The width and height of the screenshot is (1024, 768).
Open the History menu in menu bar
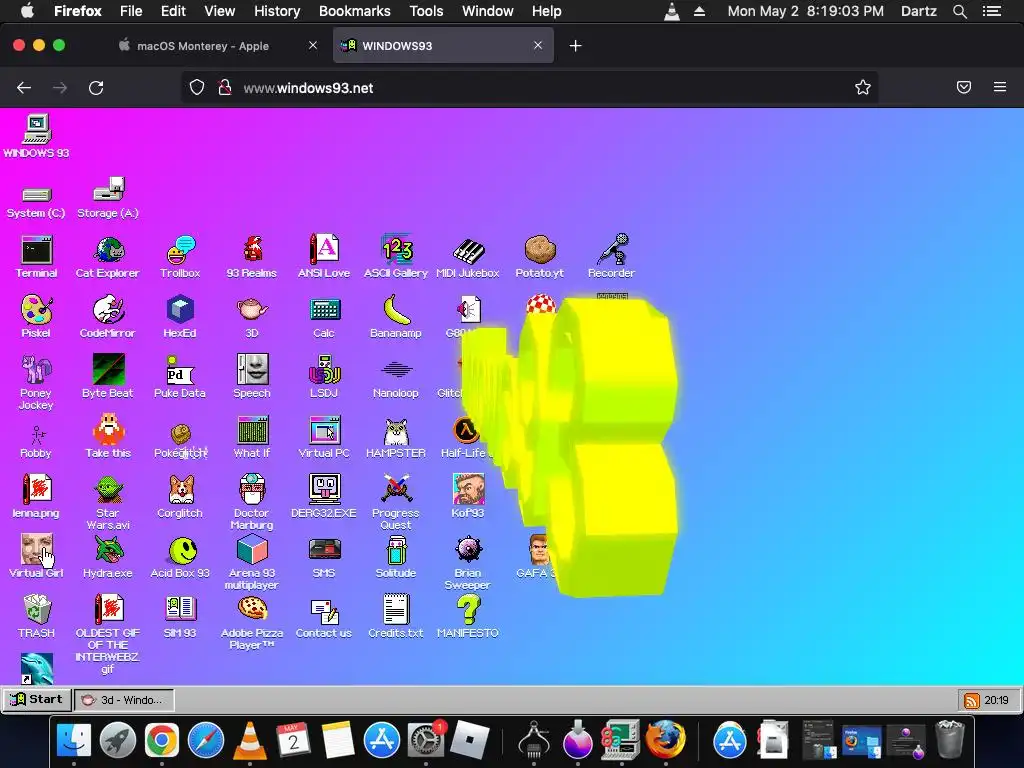pos(277,11)
